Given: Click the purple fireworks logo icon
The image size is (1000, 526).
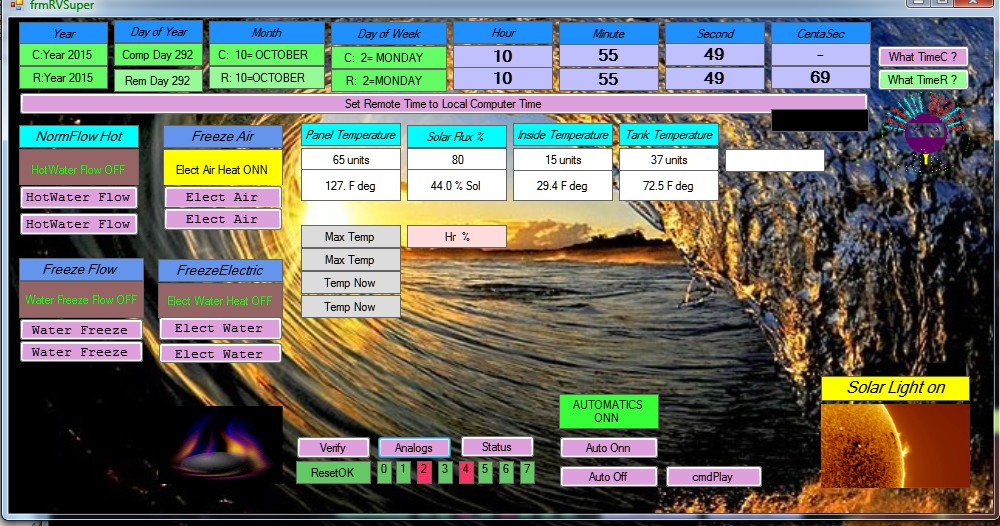Looking at the screenshot, I should click(925, 132).
